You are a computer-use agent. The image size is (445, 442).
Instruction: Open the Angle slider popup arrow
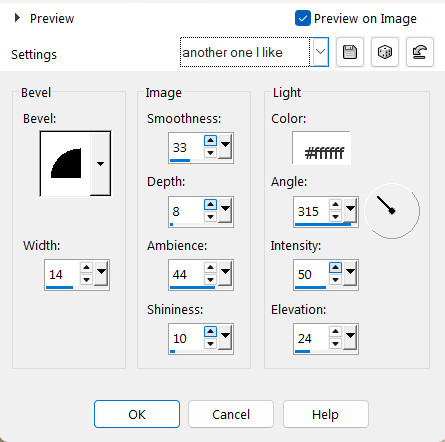(x=350, y=210)
